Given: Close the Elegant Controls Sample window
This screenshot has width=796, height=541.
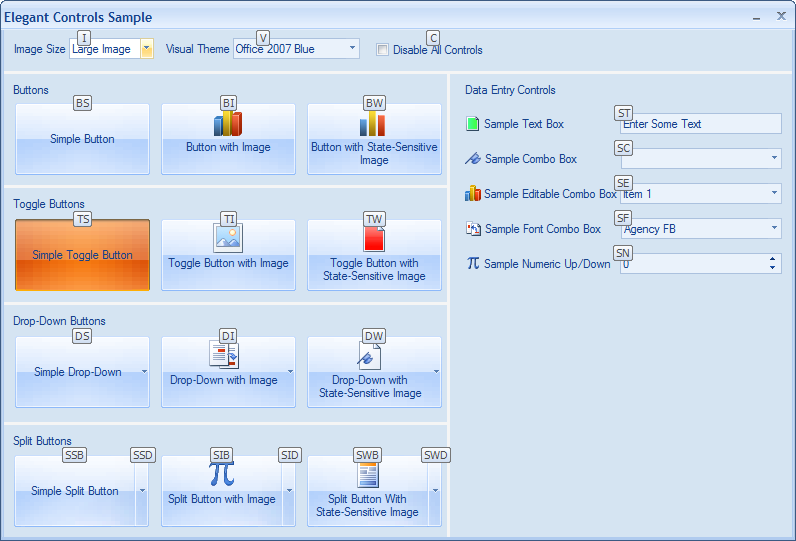Looking at the screenshot, I should tap(781, 16).
